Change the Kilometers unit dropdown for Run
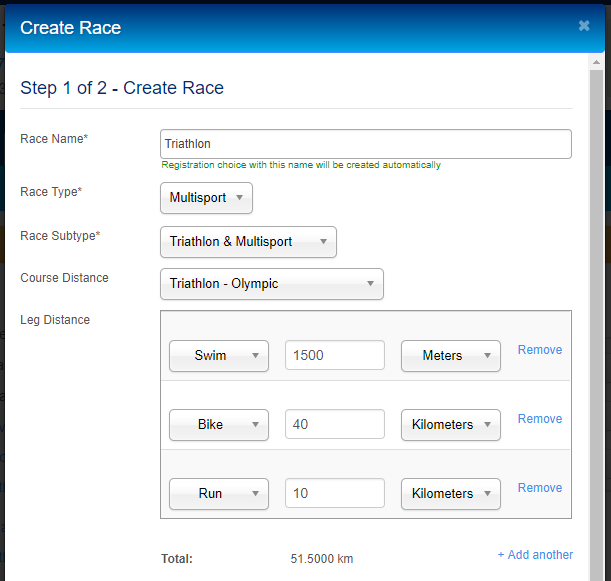Image resolution: width=611 pixels, height=581 pixels. tap(450, 493)
